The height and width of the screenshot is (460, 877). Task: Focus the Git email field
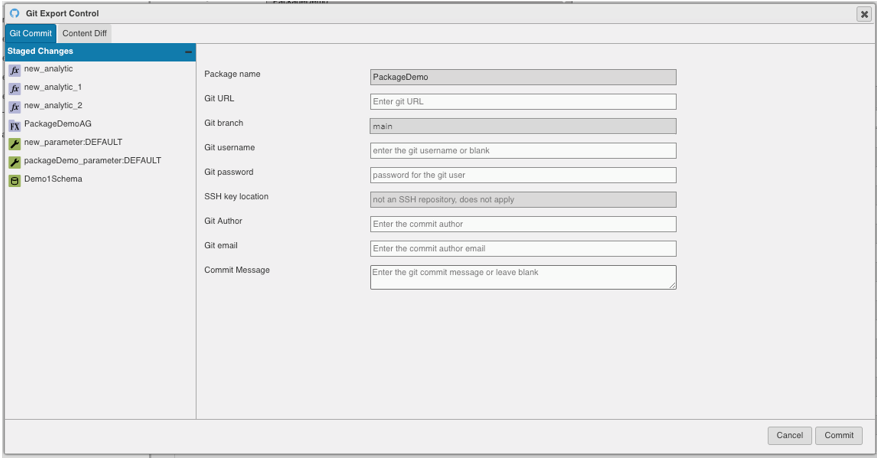pyautogui.click(x=523, y=248)
